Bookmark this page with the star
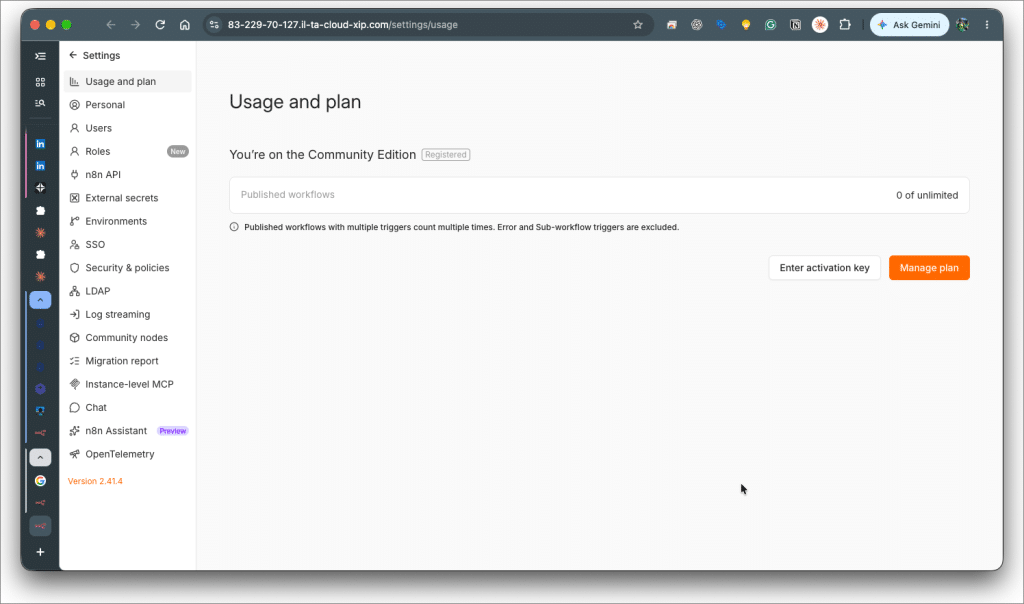Image resolution: width=1024 pixels, height=604 pixels. click(x=637, y=25)
